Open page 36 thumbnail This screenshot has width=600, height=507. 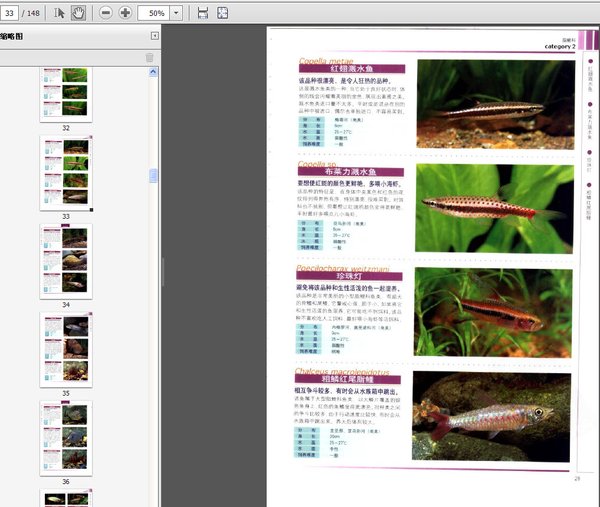[x=66, y=438]
